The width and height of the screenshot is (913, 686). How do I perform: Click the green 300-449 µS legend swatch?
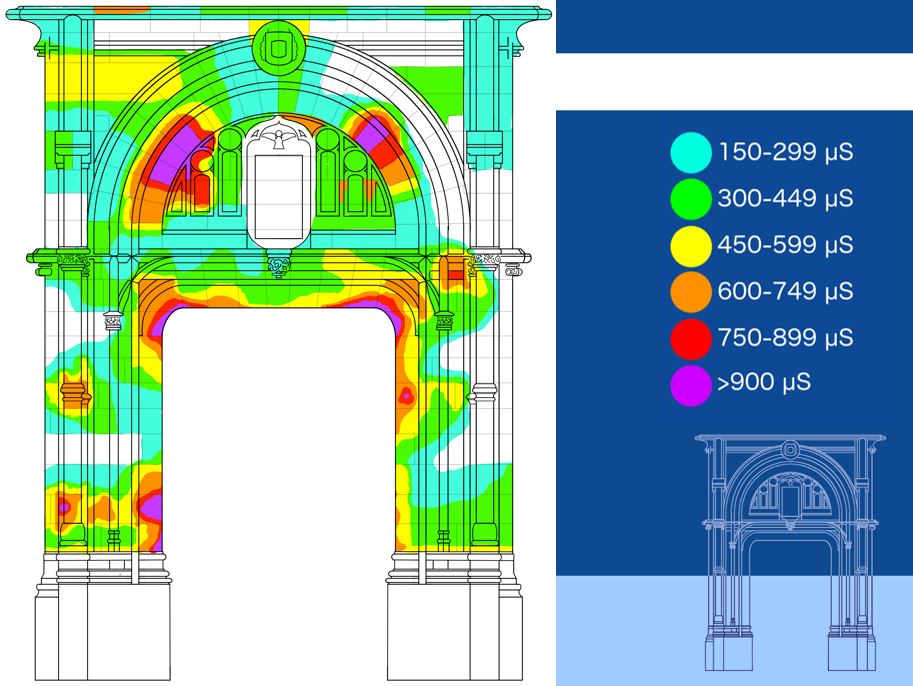pyautogui.click(x=691, y=199)
